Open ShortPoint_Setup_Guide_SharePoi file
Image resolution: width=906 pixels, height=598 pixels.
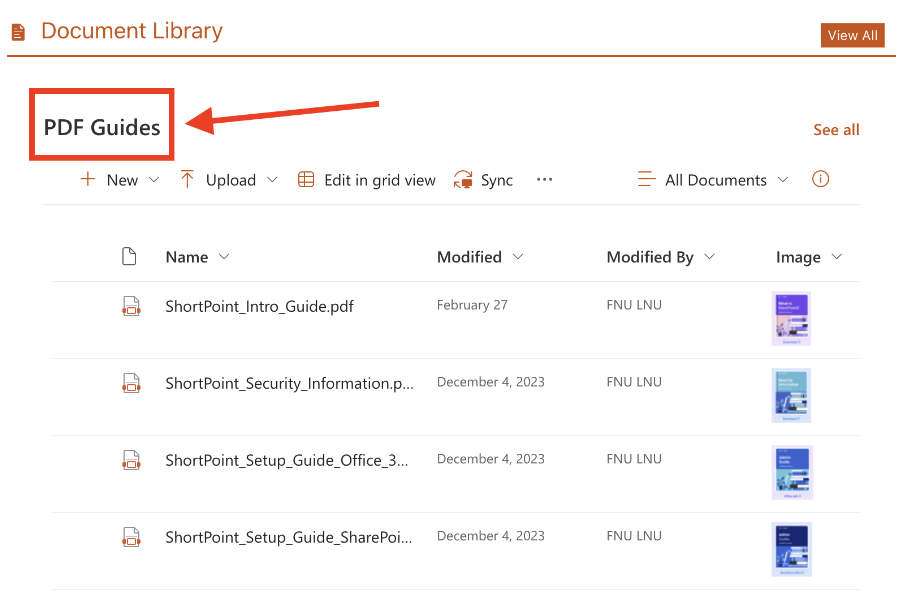click(289, 537)
